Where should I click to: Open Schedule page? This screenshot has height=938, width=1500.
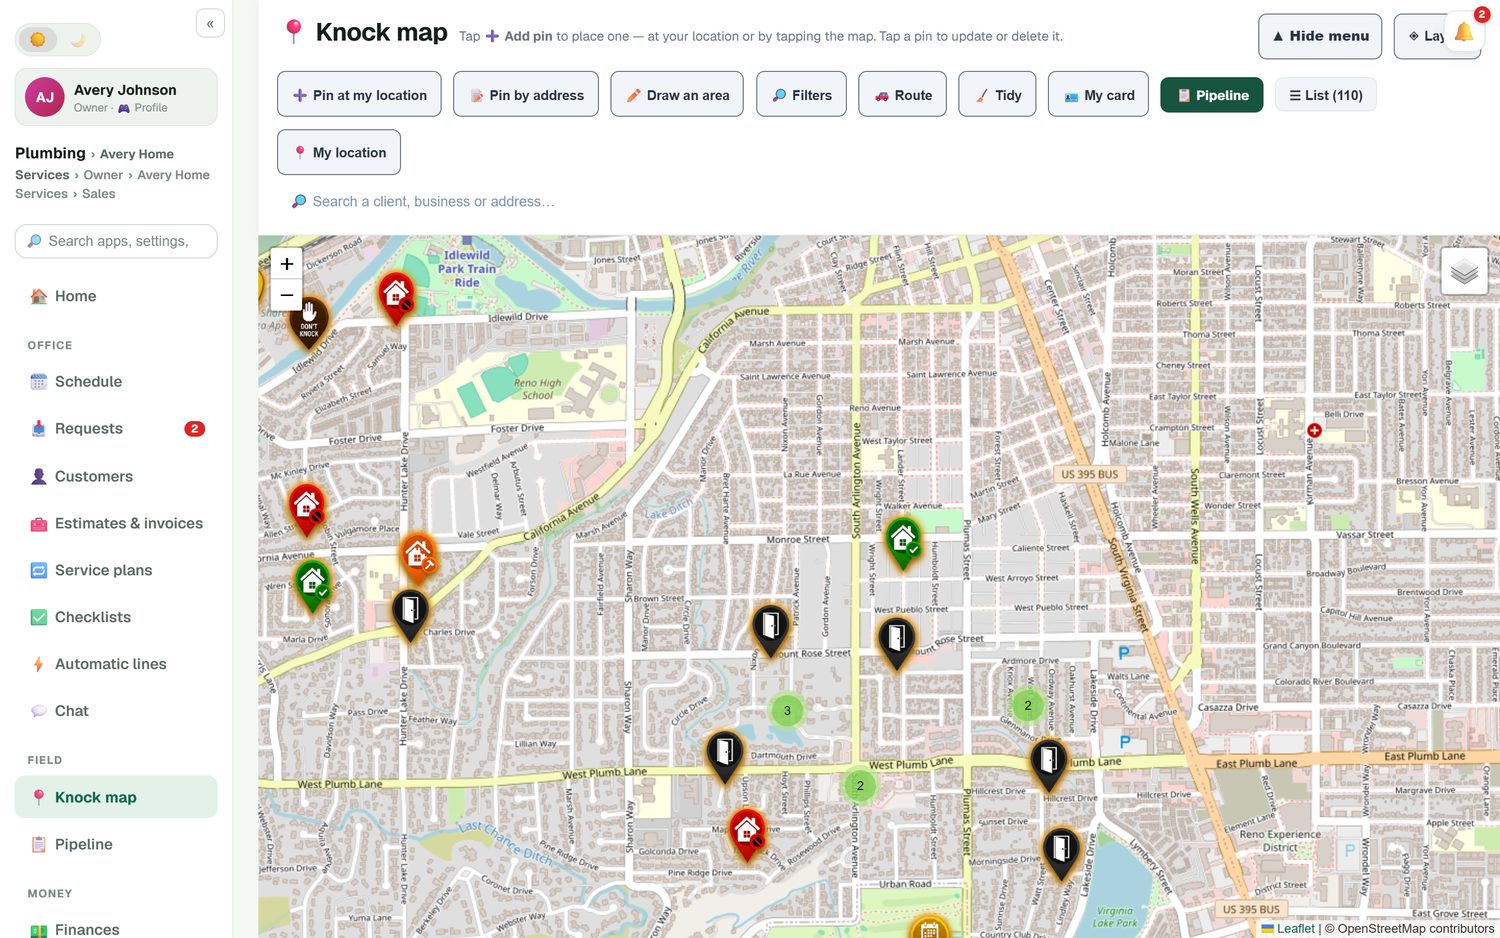coord(116,381)
